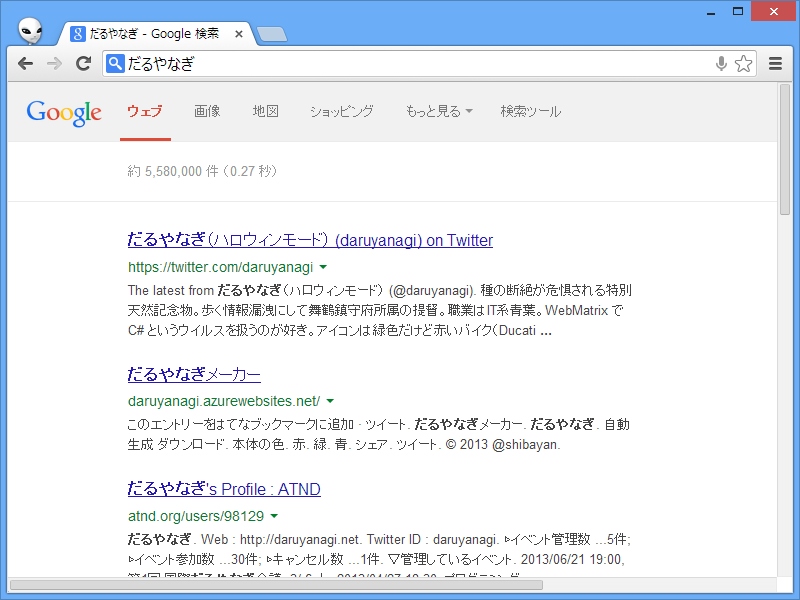Click the green URL https://twitter.com/daruyanagi
This screenshot has width=800, height=600.
(220, 267)
